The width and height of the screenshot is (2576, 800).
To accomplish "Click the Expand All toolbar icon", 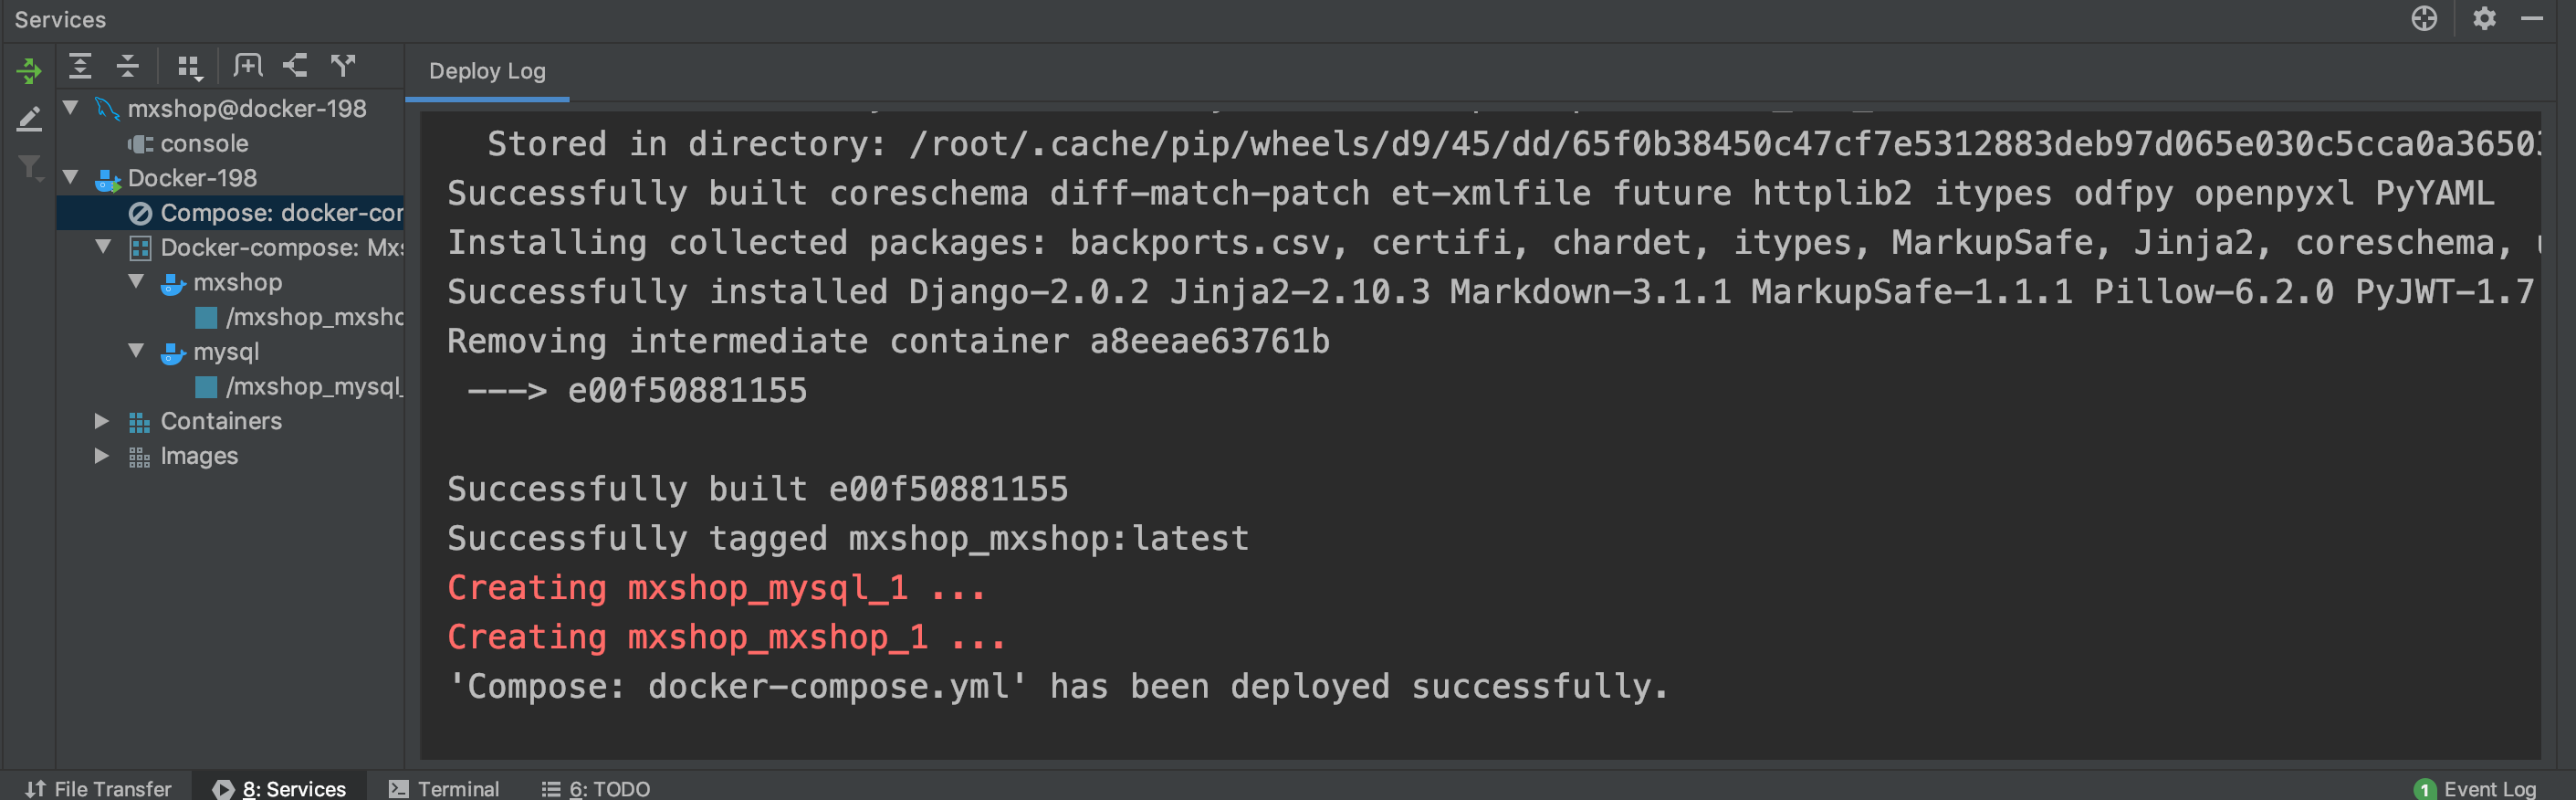I will click(x=80, y=67).
